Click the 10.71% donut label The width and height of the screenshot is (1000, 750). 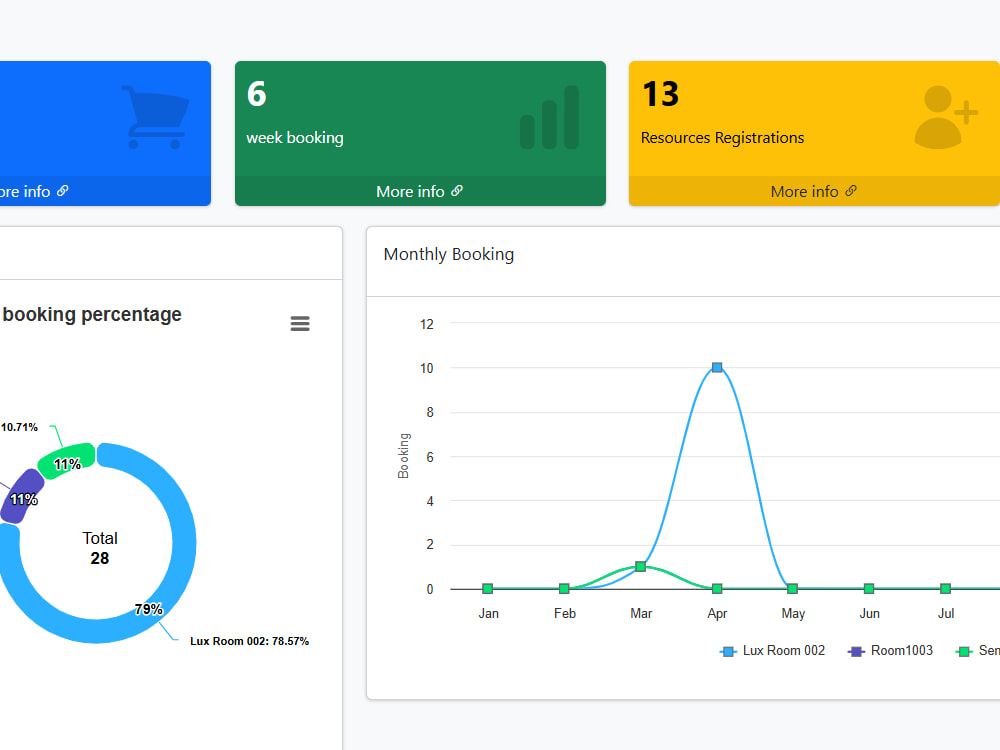pos(19,427)
